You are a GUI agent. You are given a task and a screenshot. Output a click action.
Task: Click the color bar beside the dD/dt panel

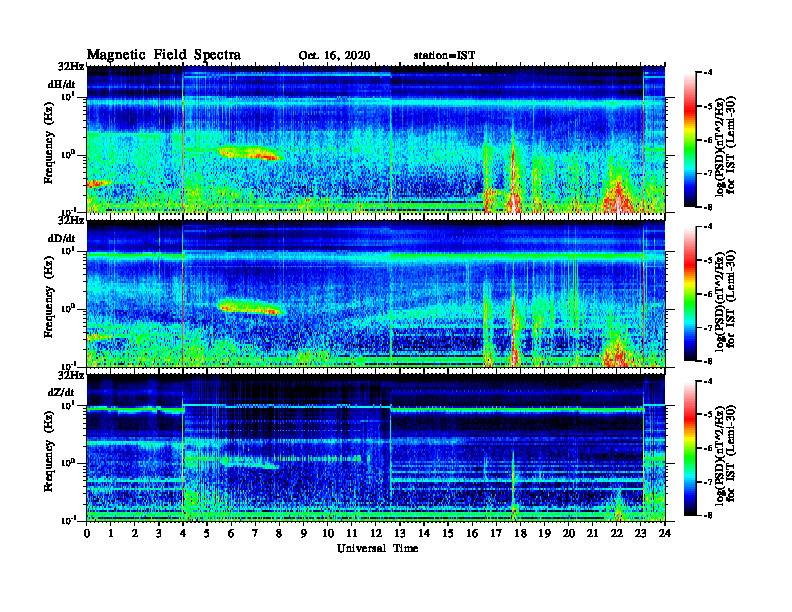click(689, 294)
